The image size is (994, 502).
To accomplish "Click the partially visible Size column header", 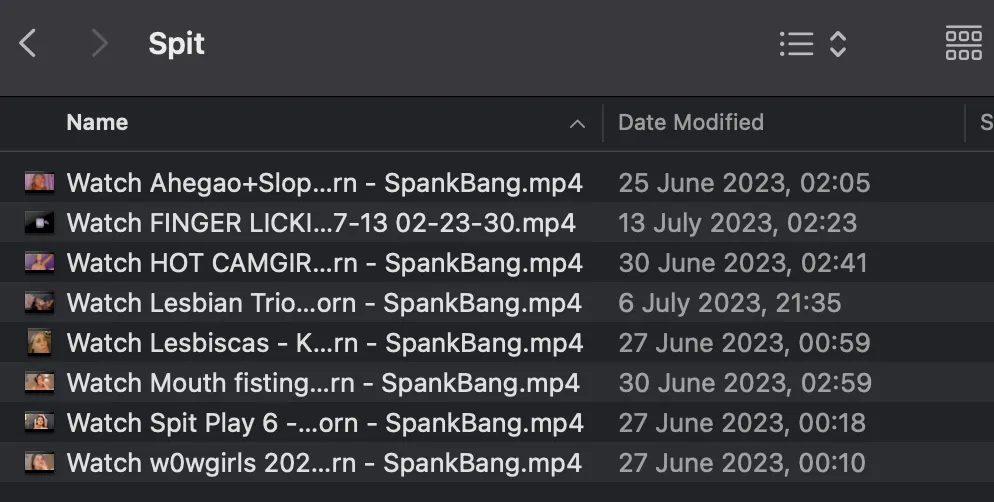I will (x=986, y=122).
